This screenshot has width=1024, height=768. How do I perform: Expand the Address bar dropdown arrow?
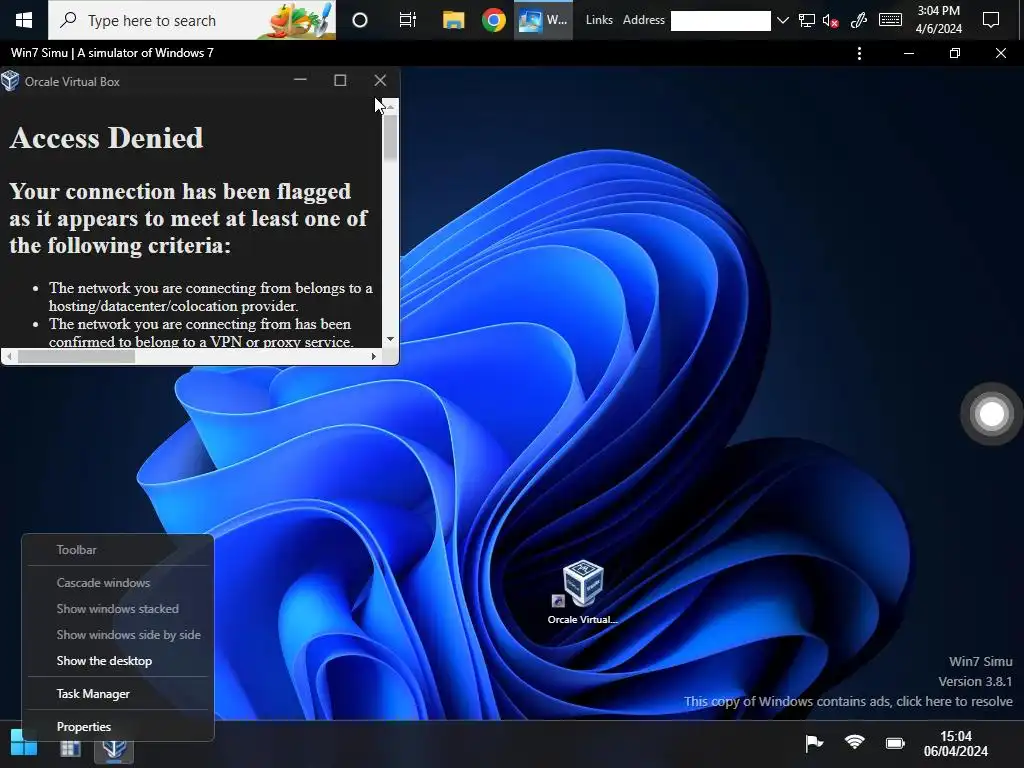(782, 21)
